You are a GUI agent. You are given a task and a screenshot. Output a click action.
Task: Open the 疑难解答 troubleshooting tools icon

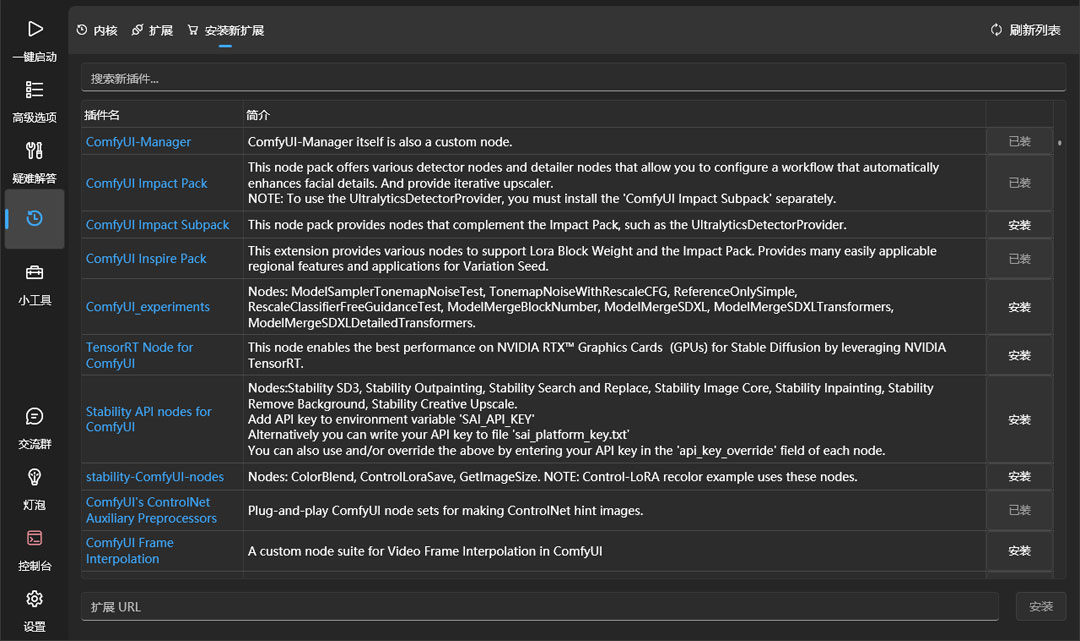(x=35, y=152)
